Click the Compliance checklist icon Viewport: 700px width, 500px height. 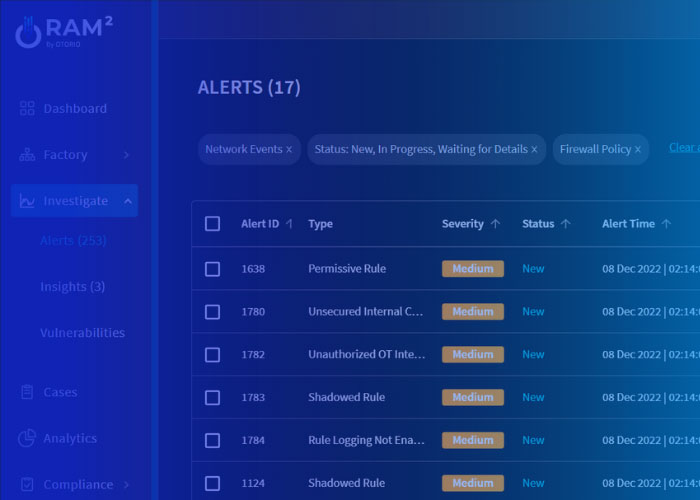point(27,484)
